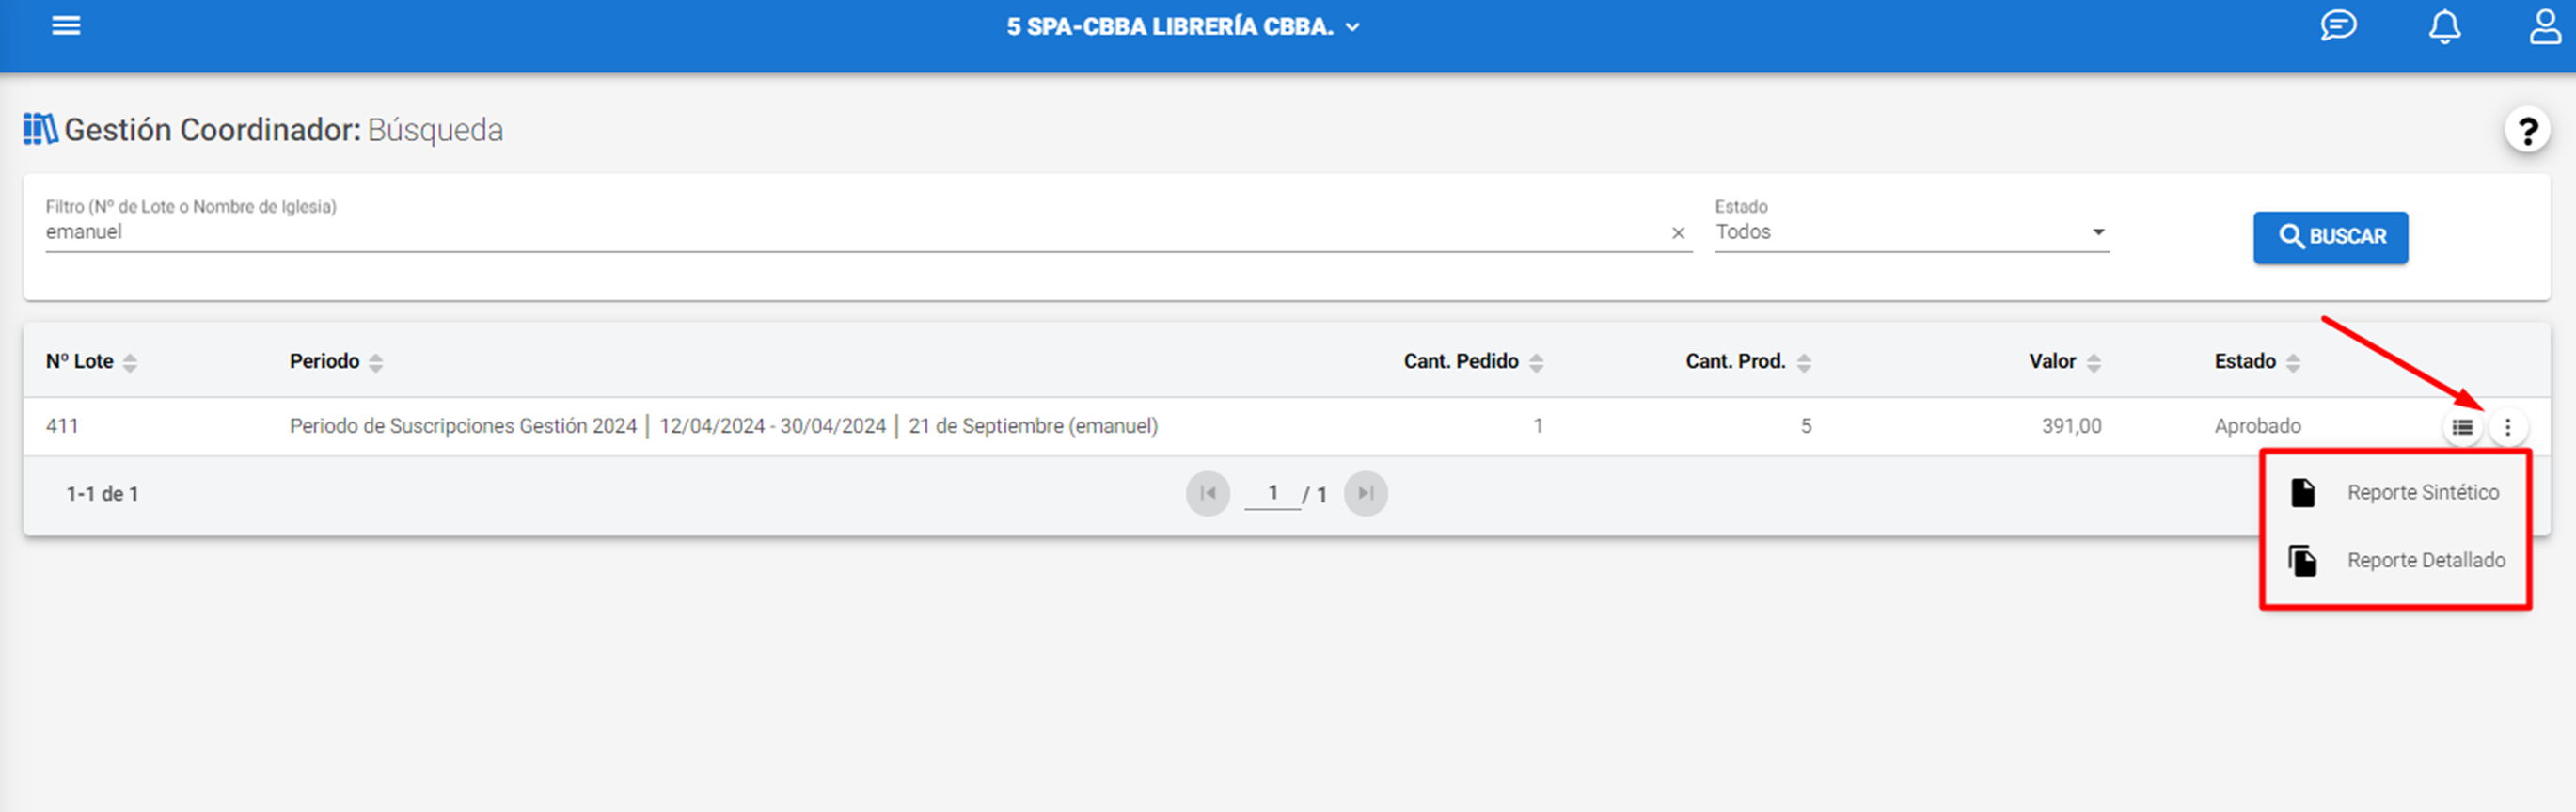
Task: Click the 391,00 value cell
Action: 2071,427
